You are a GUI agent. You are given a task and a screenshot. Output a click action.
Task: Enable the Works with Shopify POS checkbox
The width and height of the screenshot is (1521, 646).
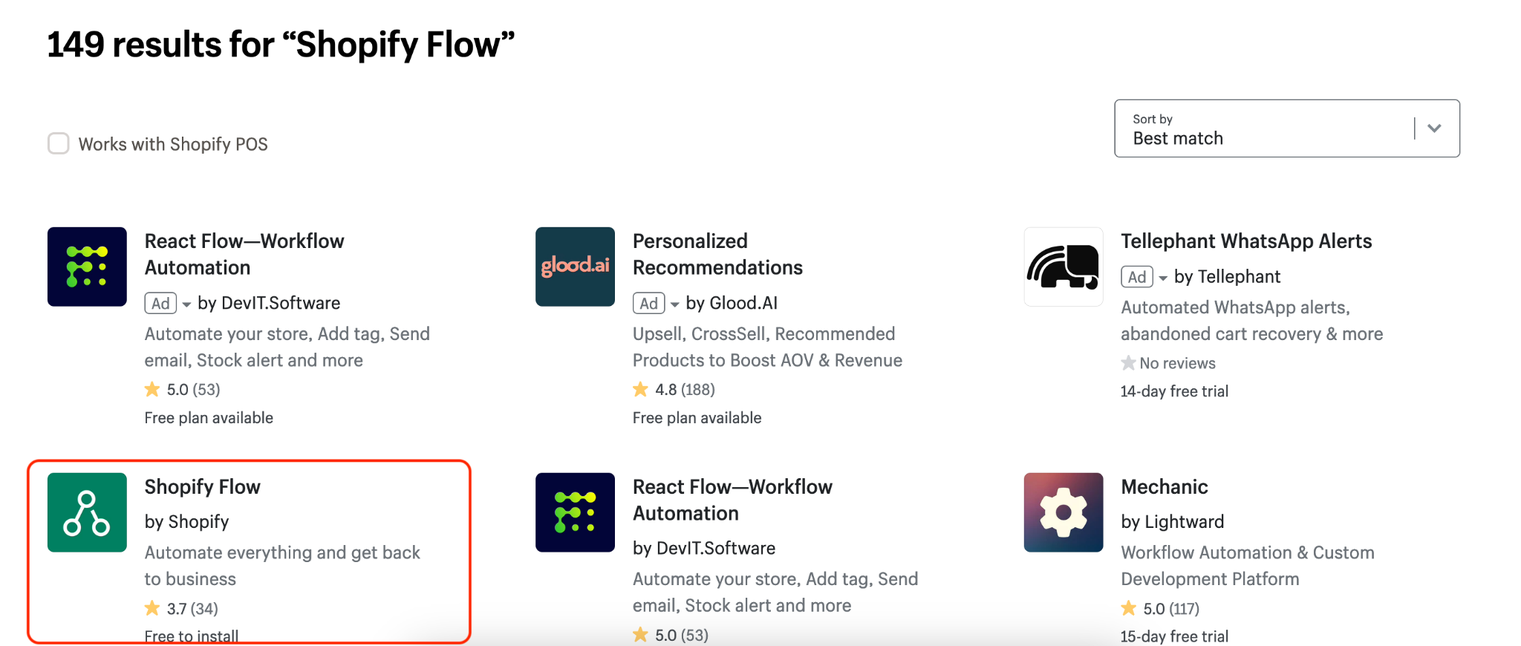coord(59,143)
